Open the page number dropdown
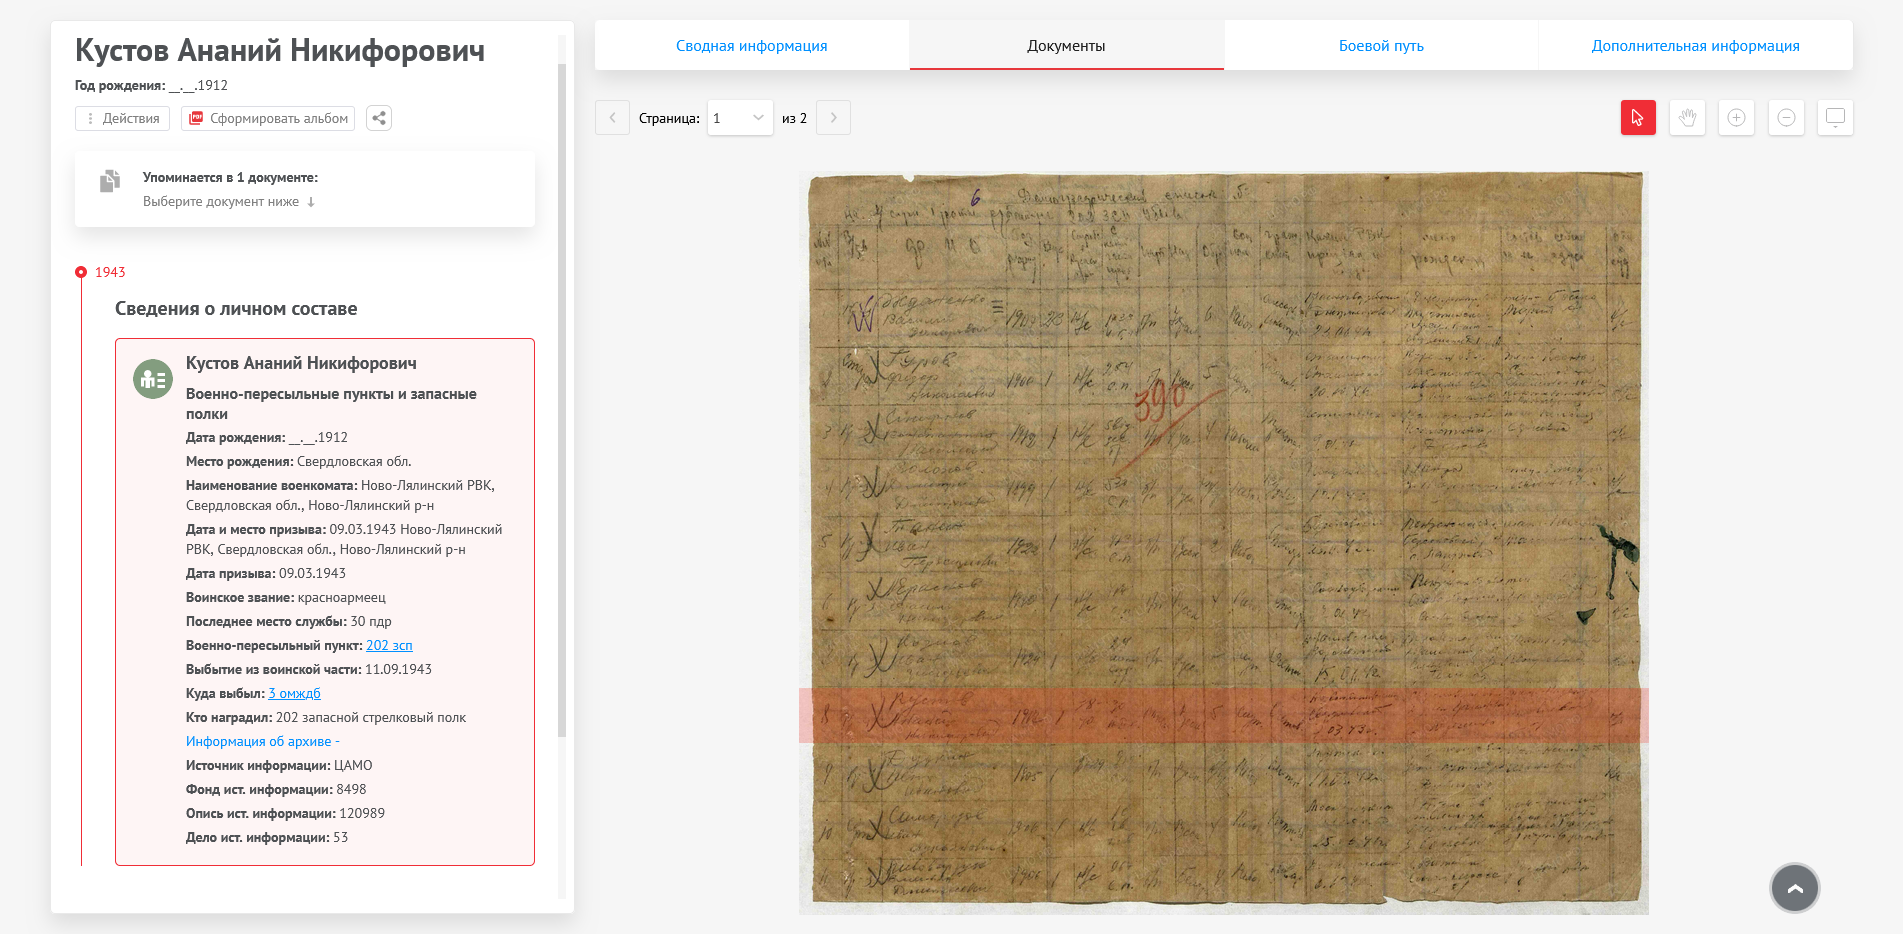The image size is (1903, 934). tap(740, 118)
